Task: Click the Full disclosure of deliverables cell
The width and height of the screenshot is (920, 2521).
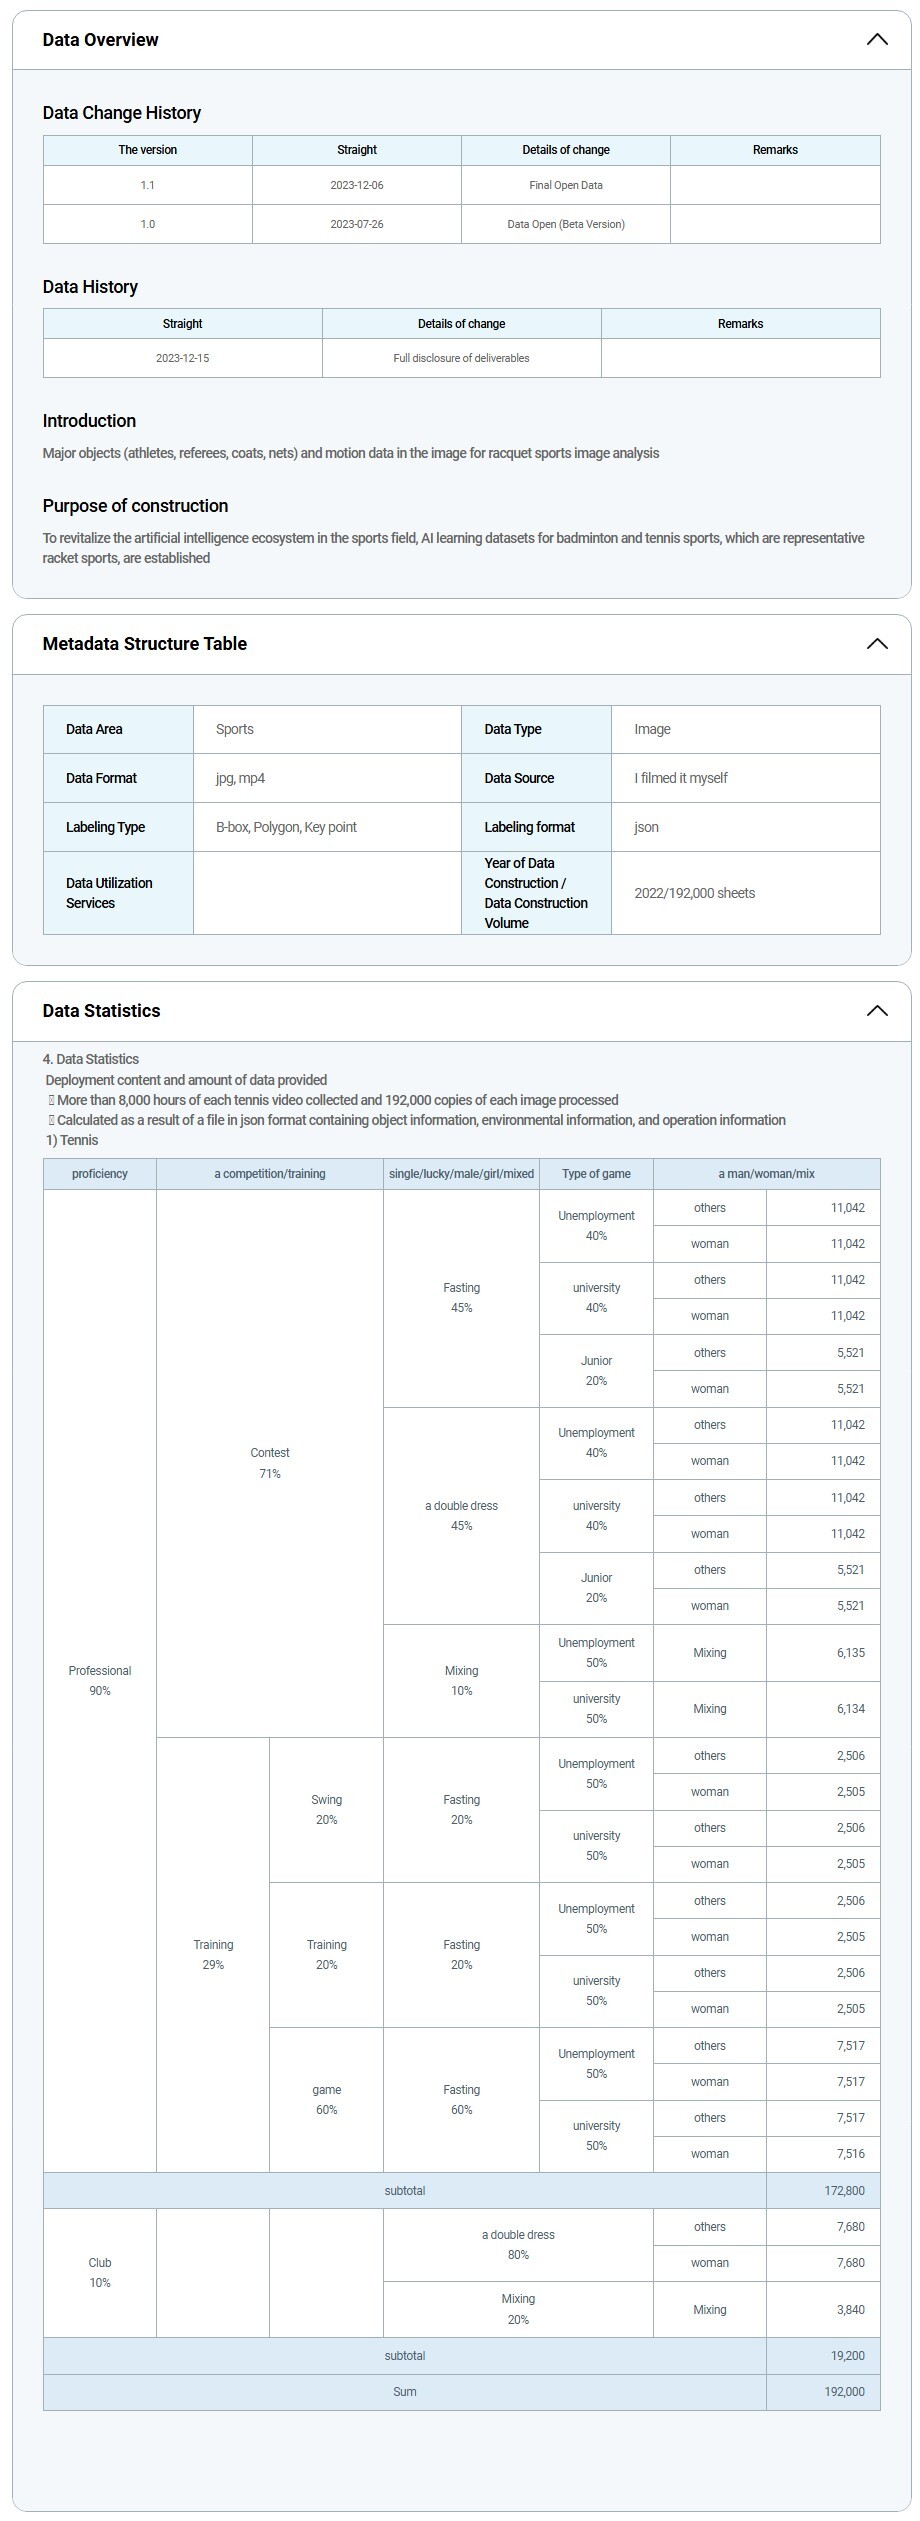Action: pyautogui.click(x=461, y=358)
